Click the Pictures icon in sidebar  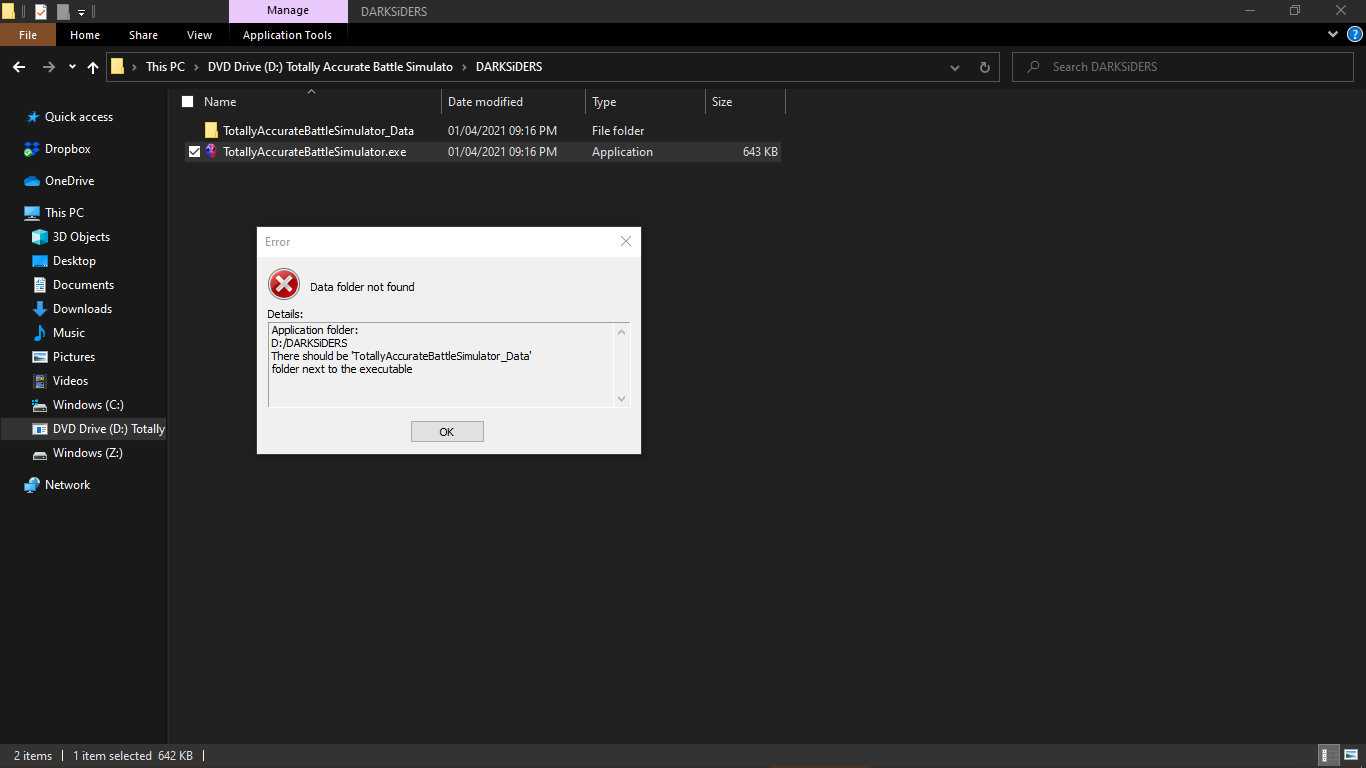click(x=40, y=357)
